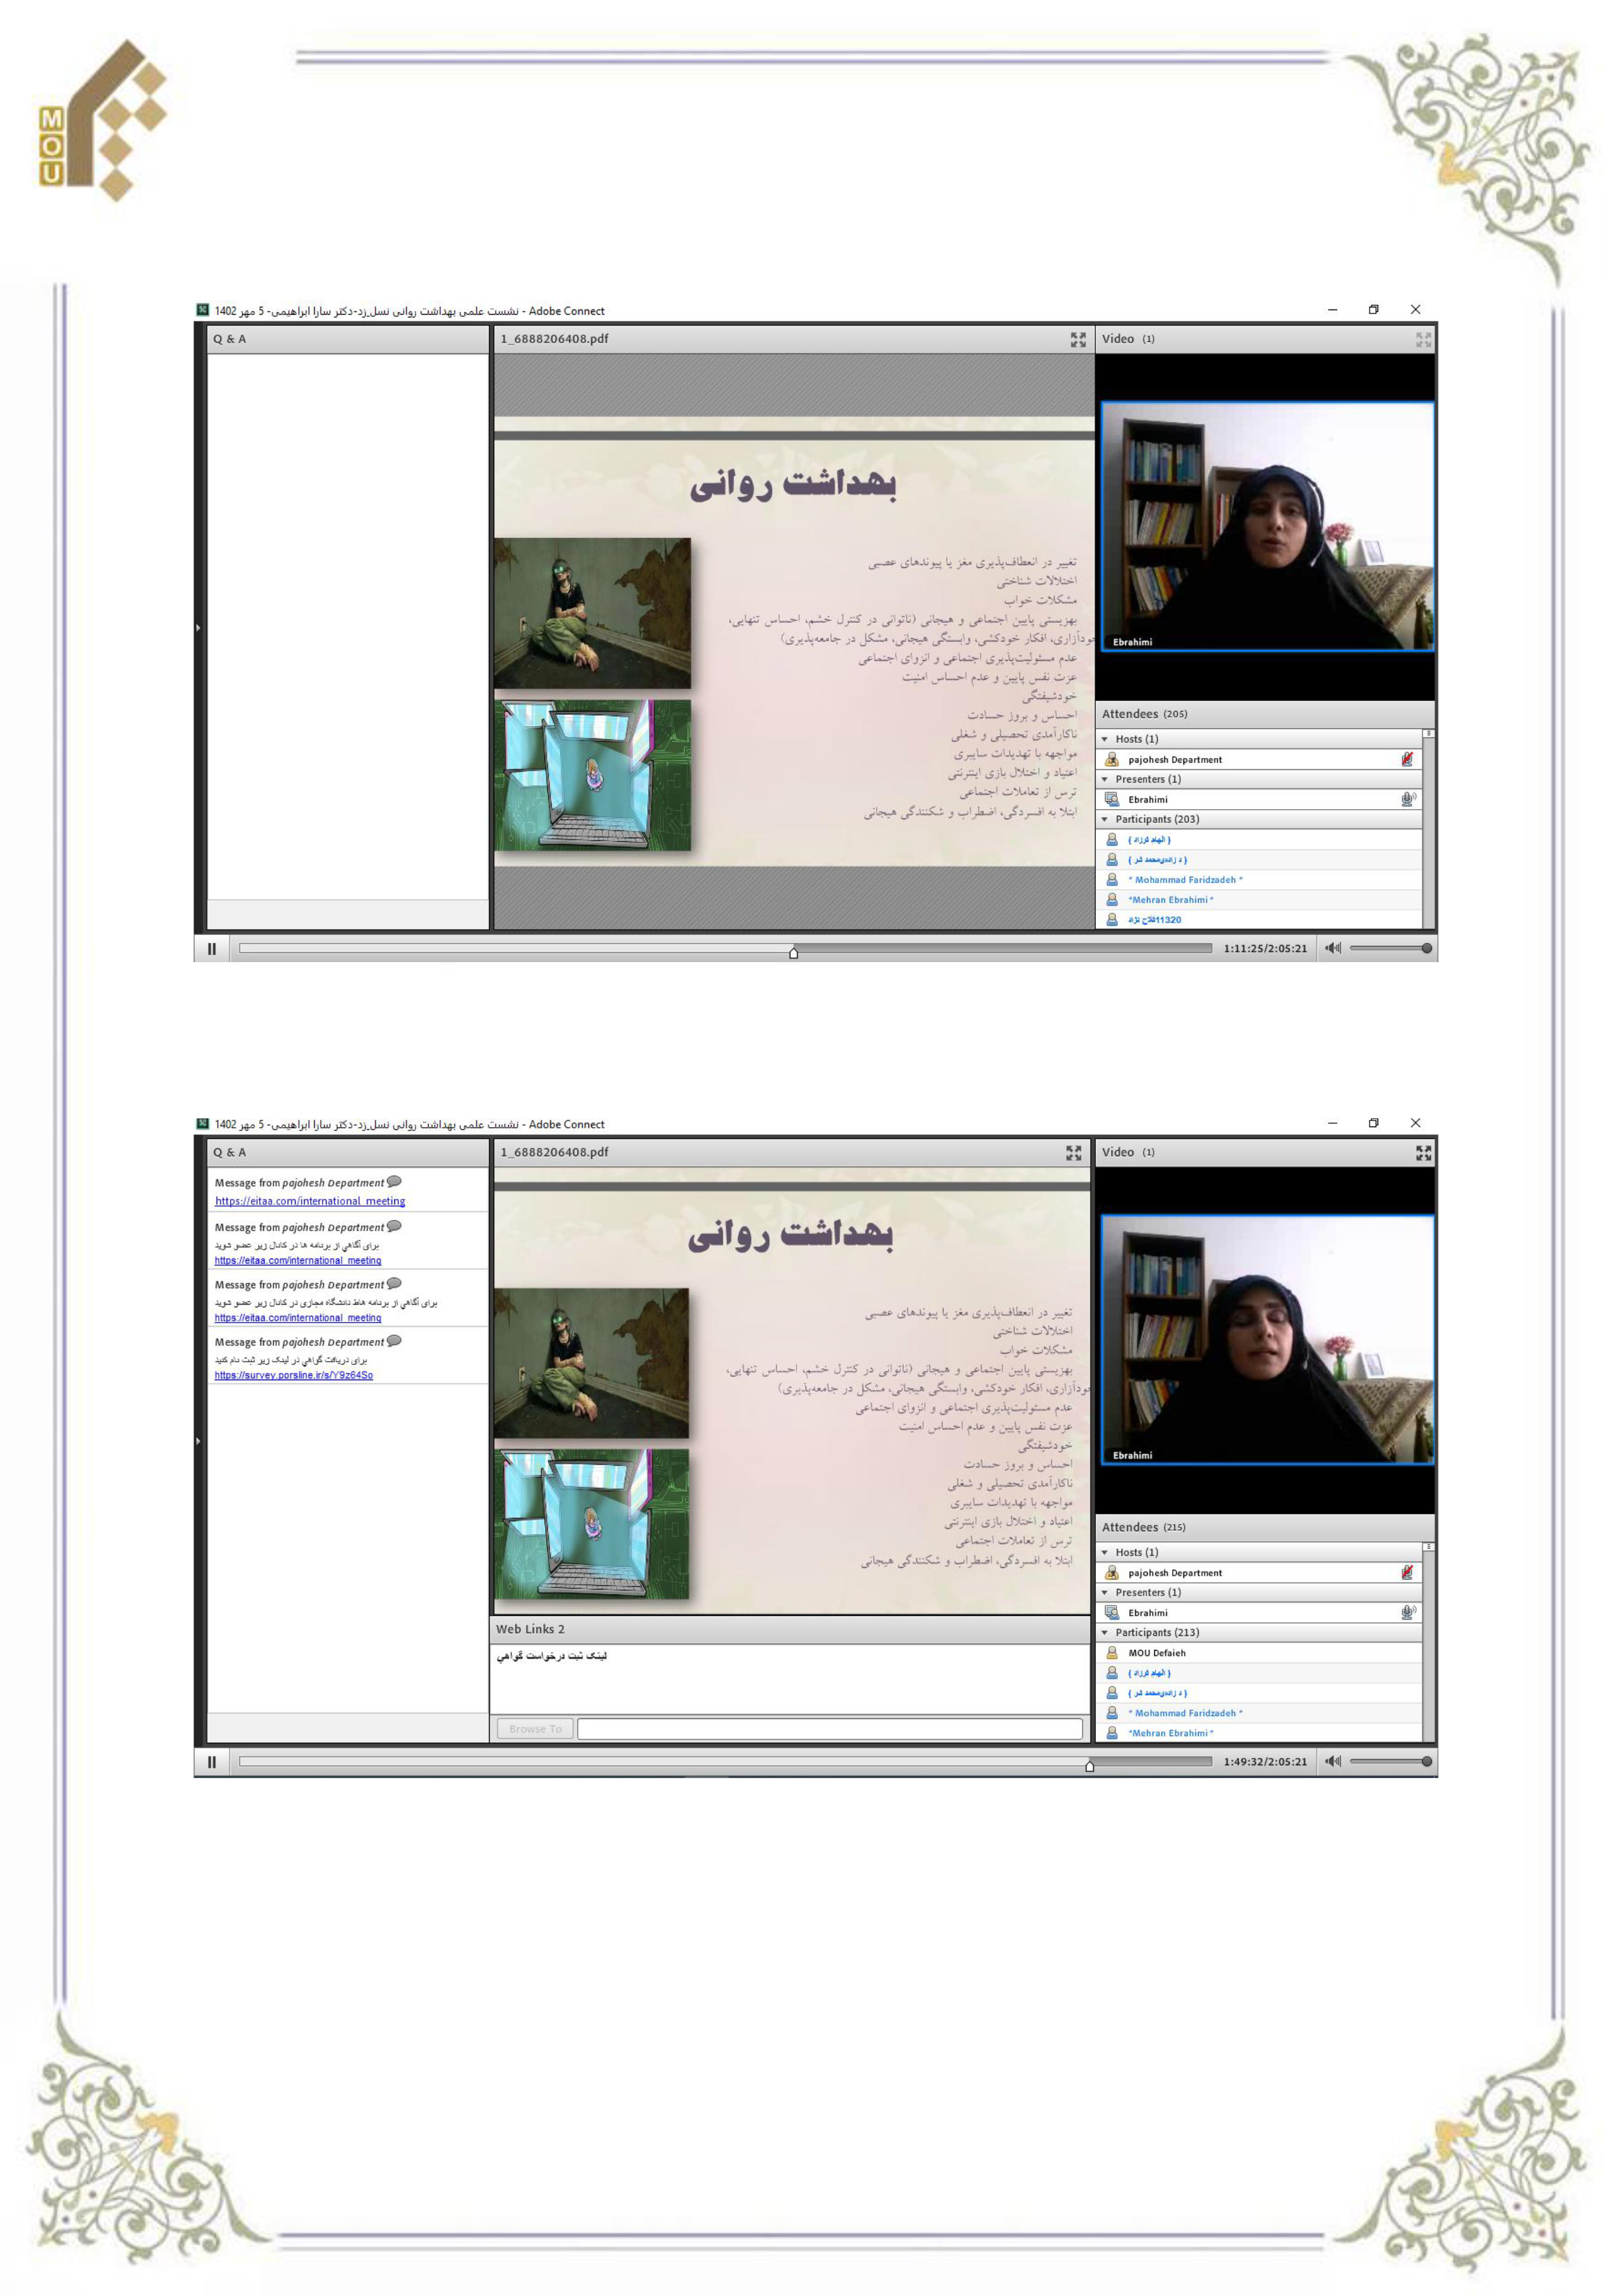Click the speaking icon on Ebrahimi's row, Attendees (215)

coord(1408,1612)
